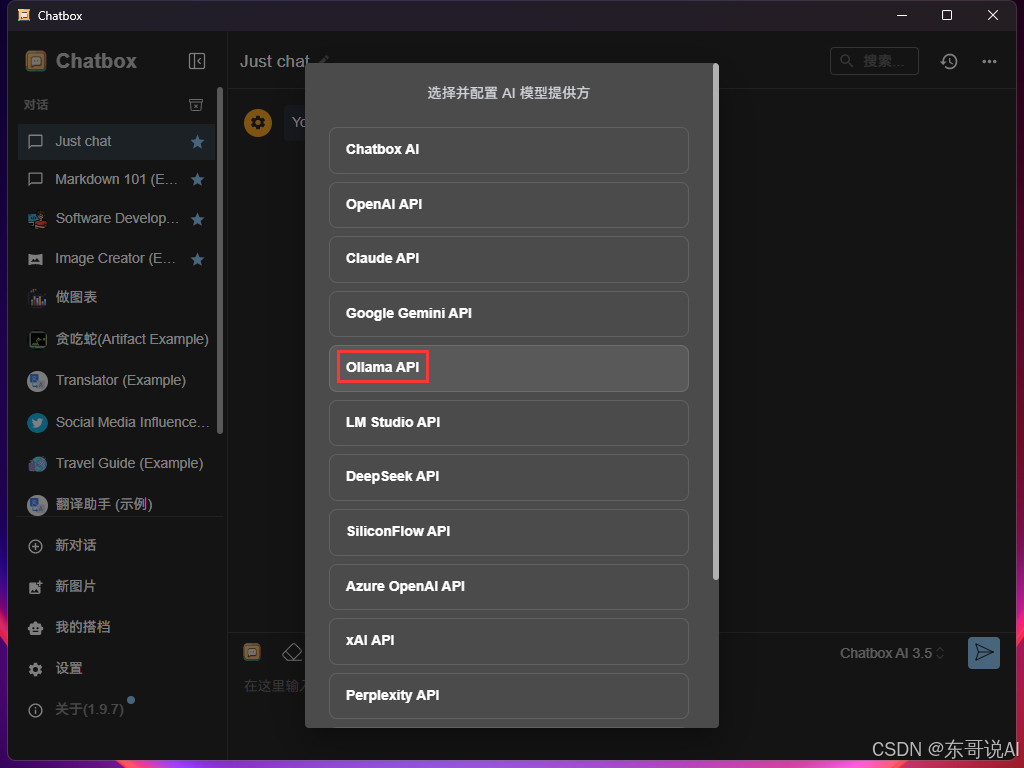Click the Software Developer avatar icon
Image resolution: width=1024 pixels, height=768 pixels.
click(37, 219)
